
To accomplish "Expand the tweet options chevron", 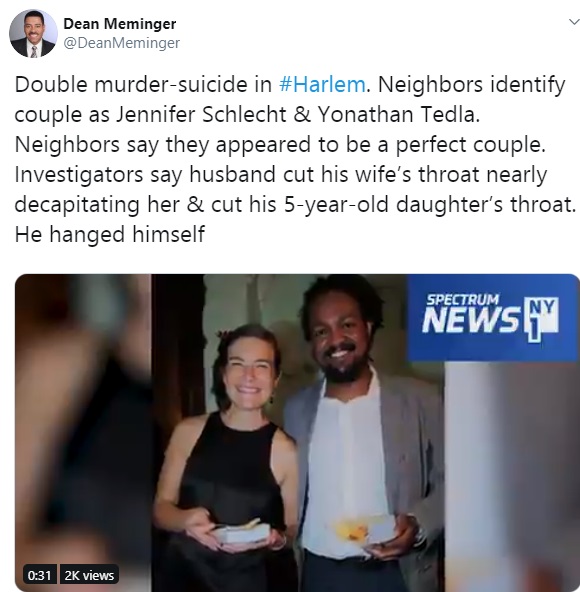I will (x=574, y=22).
